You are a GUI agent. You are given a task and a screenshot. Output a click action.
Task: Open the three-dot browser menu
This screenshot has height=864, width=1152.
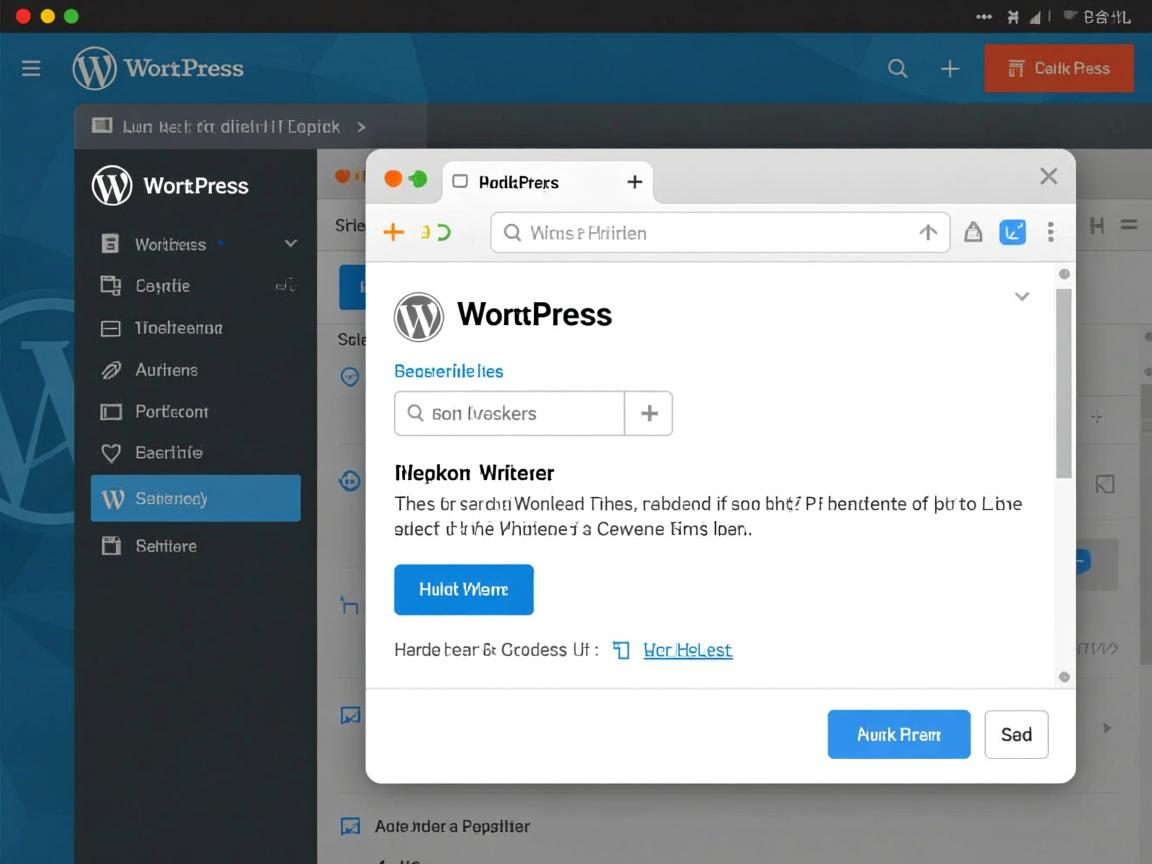(x=1051, y=231)
